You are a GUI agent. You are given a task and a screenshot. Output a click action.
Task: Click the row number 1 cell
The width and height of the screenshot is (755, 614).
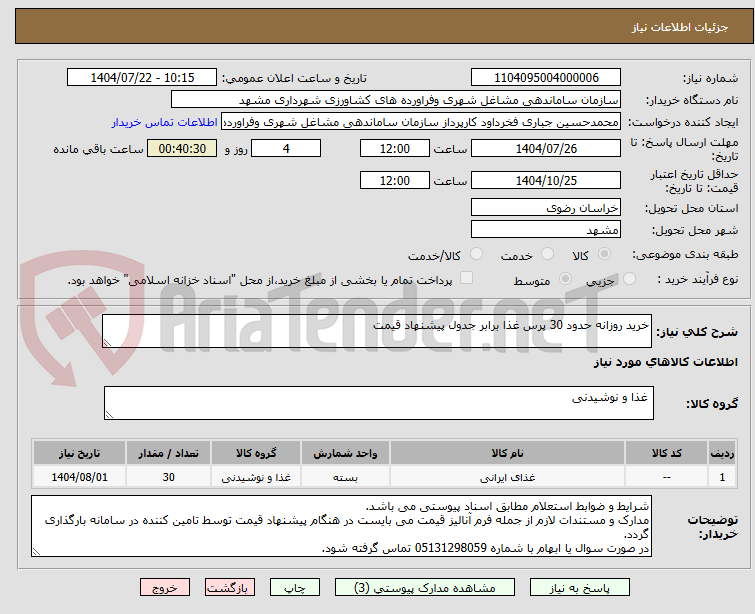click(x=722, y=477)
